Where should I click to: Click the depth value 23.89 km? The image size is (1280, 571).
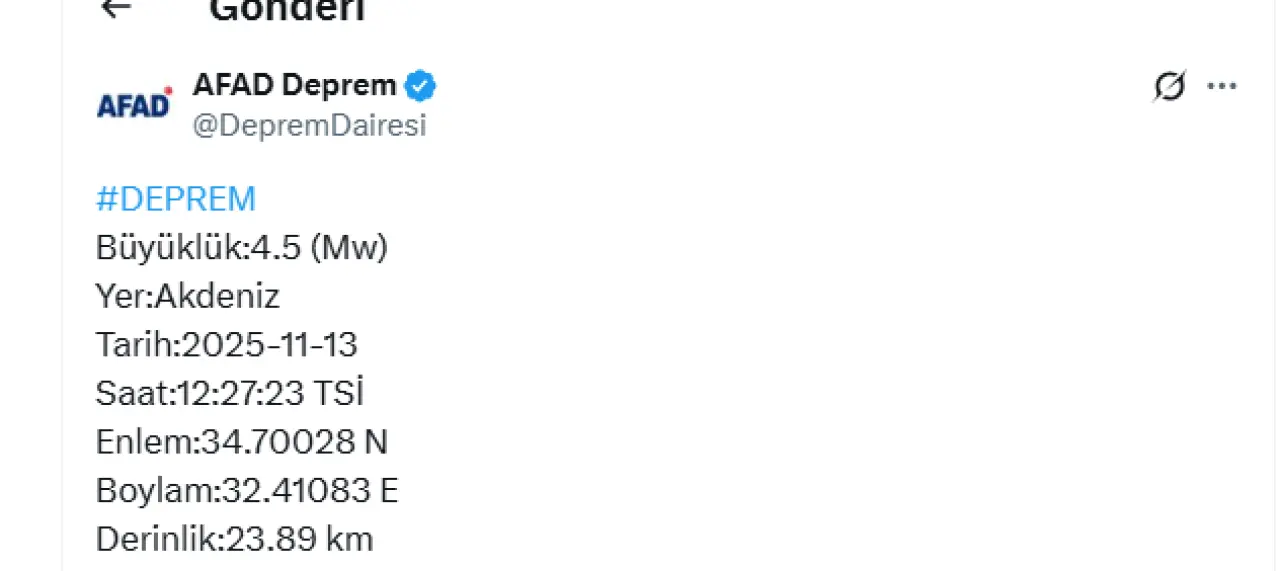(300, 540)
